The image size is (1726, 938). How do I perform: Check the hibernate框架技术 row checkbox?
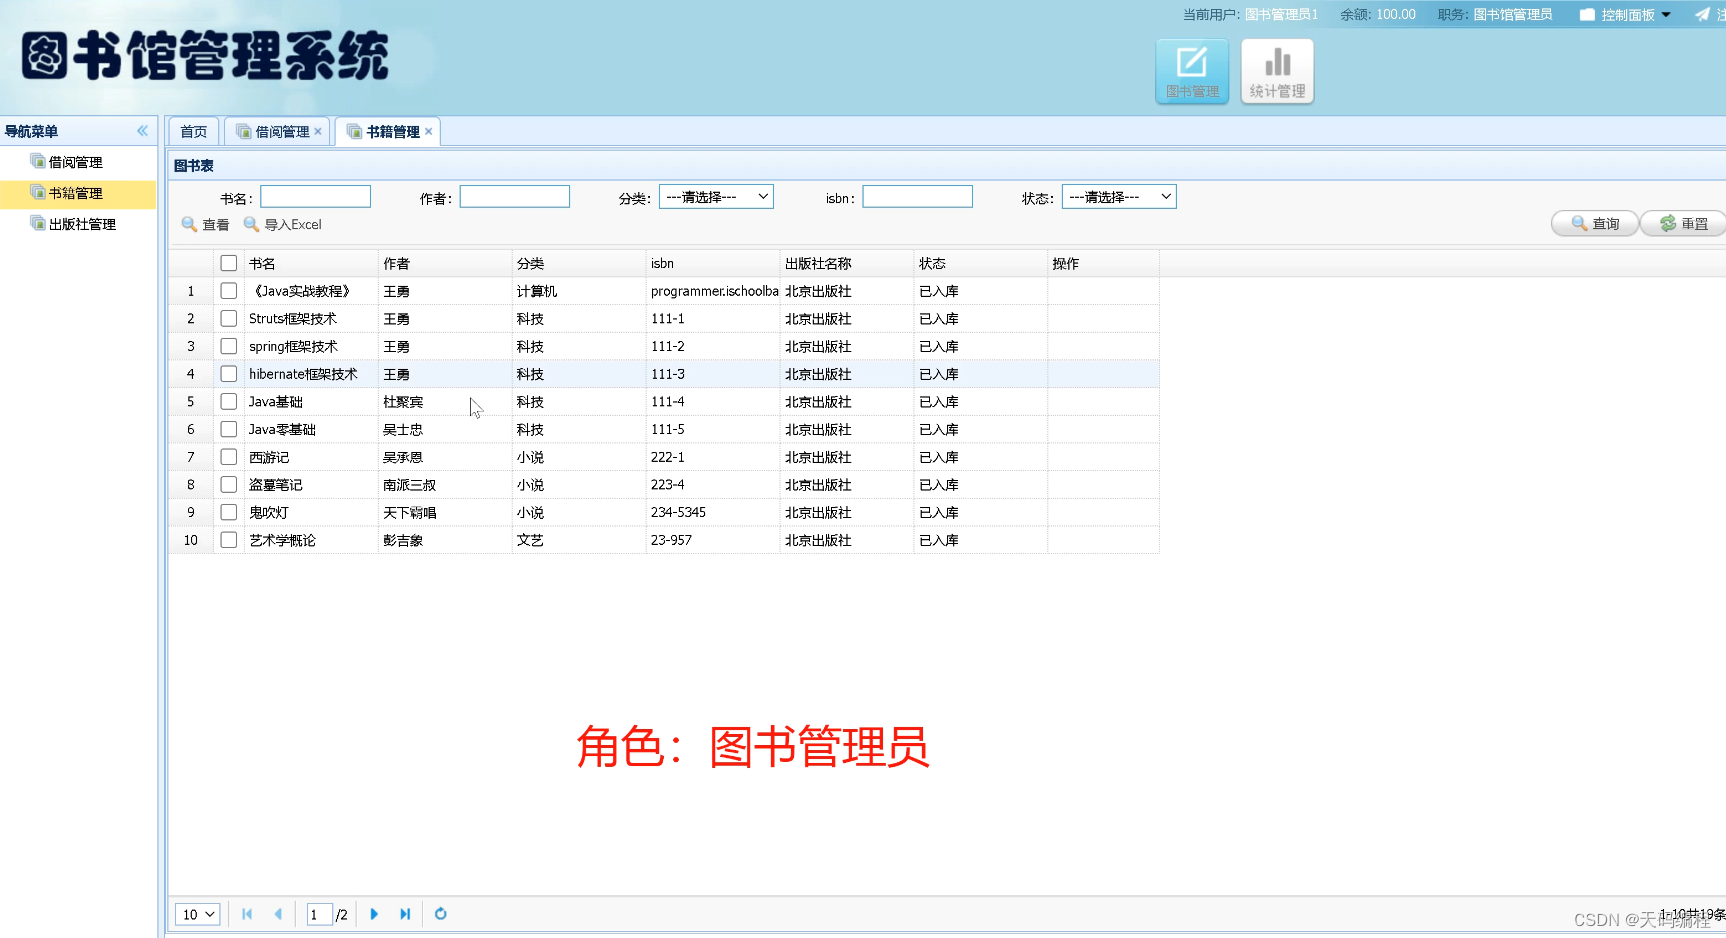[229, 374]
